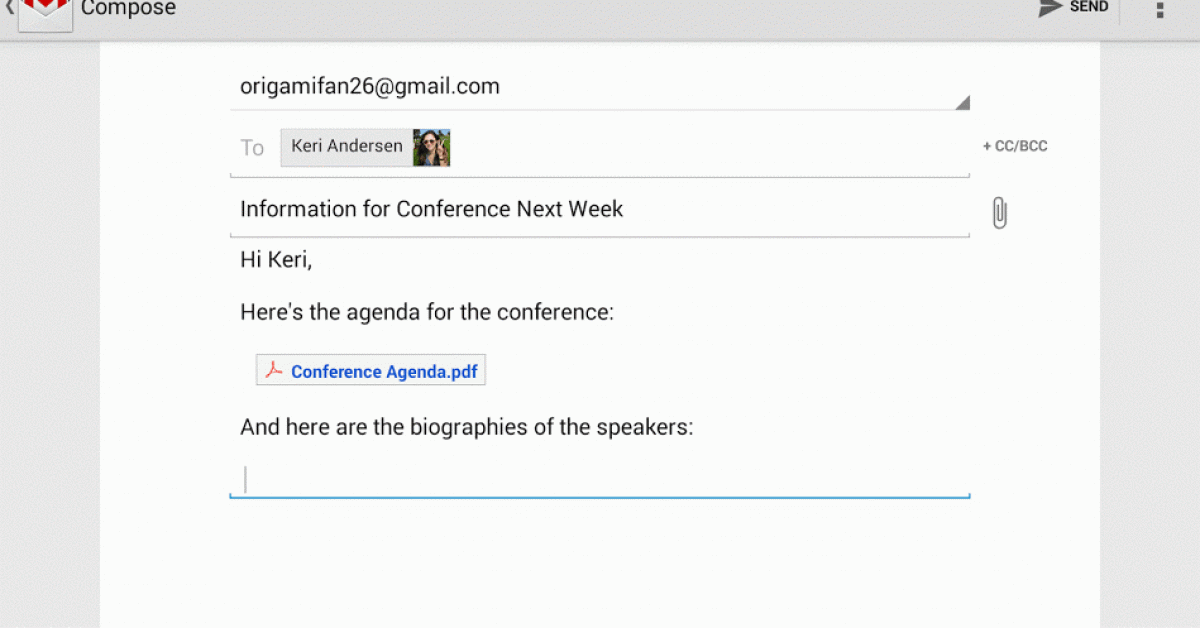This screenshot has width=1200, height=628.
Task: Click the To label in recipients row
Action: point(252,148)
